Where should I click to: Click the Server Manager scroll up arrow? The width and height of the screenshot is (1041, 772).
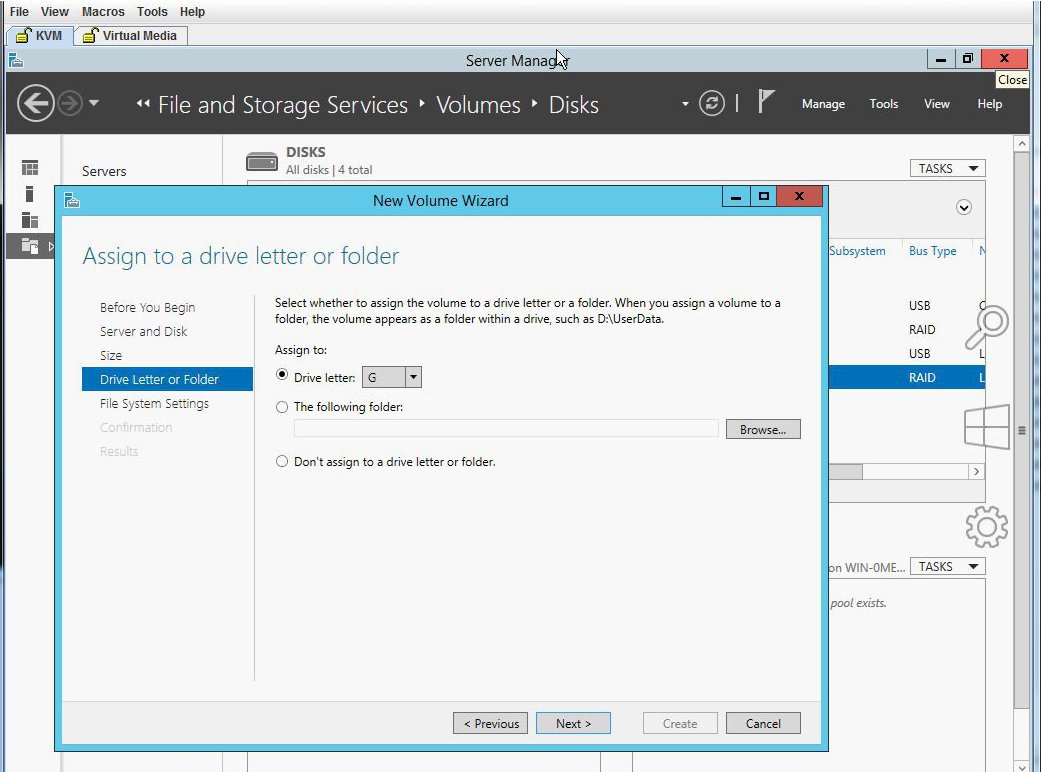[1022, 143]
